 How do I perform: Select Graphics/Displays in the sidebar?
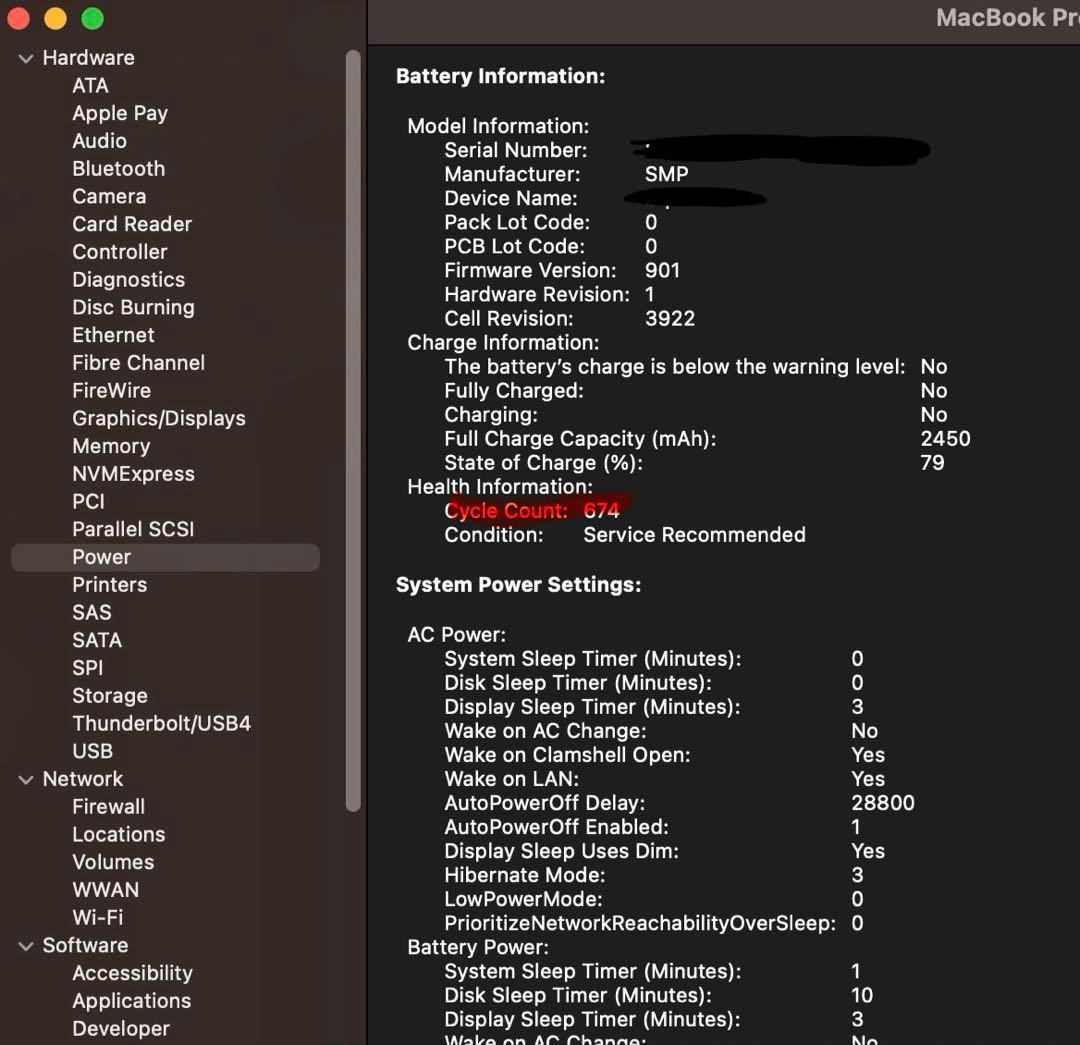[x=158, y=419]
